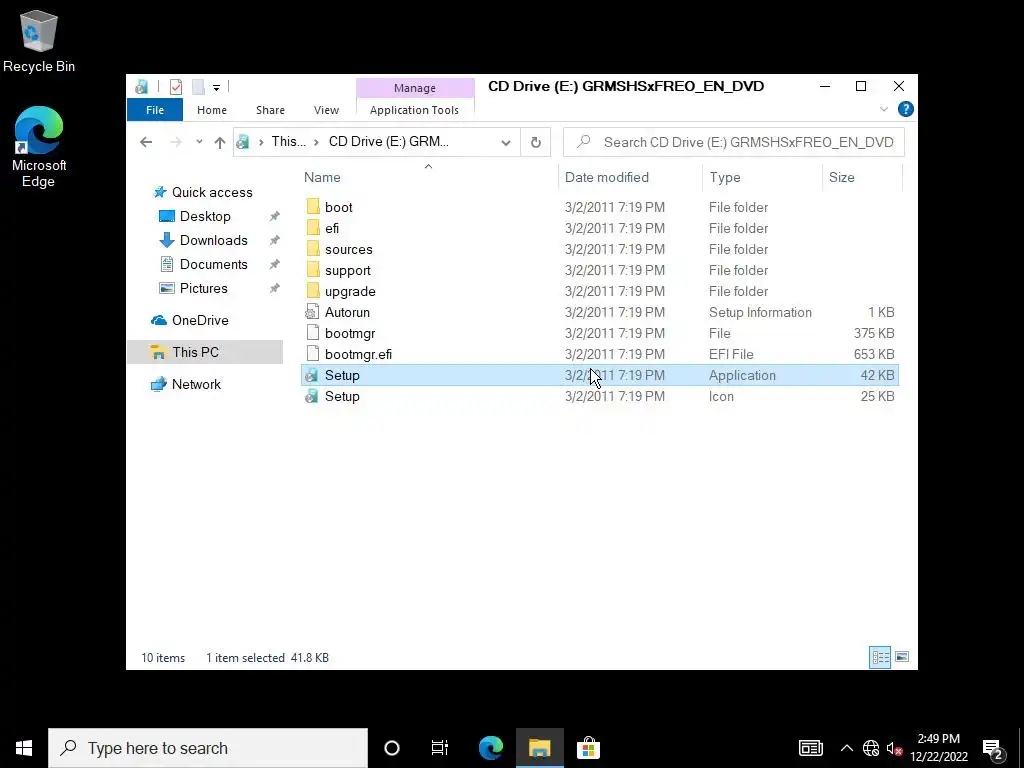Open the Windows Start menu
Image resolution: width=1024 pixels, height=768 pixels.
click(x=24, y=748)
